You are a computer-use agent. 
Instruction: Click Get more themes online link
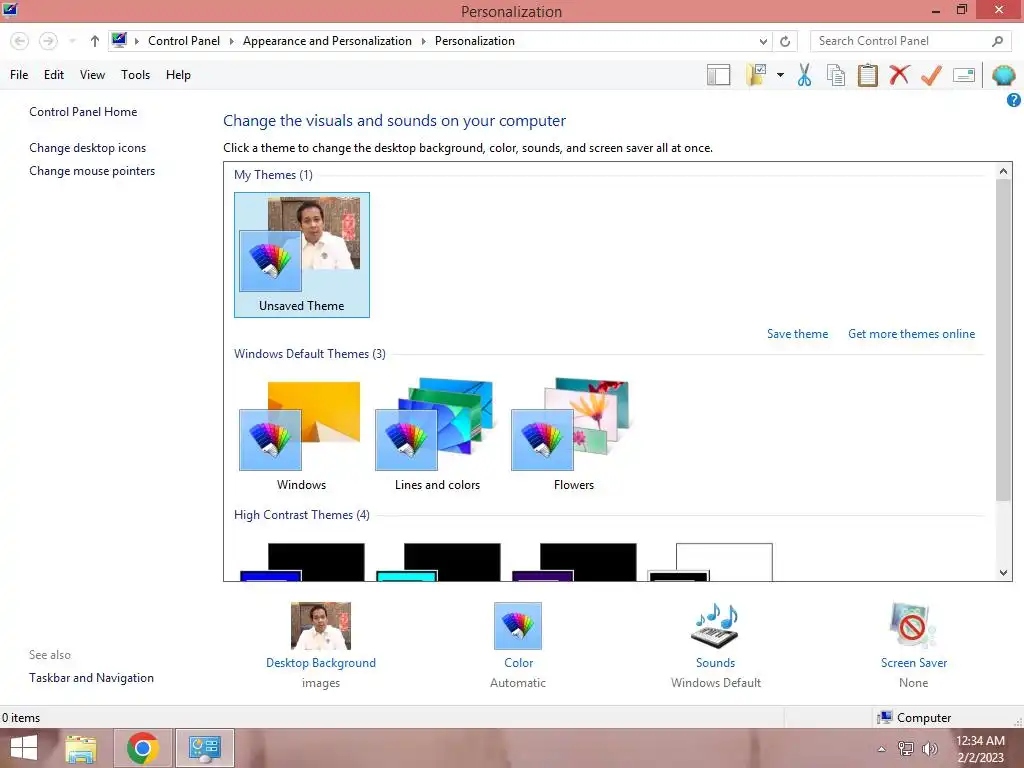point(911,334)
